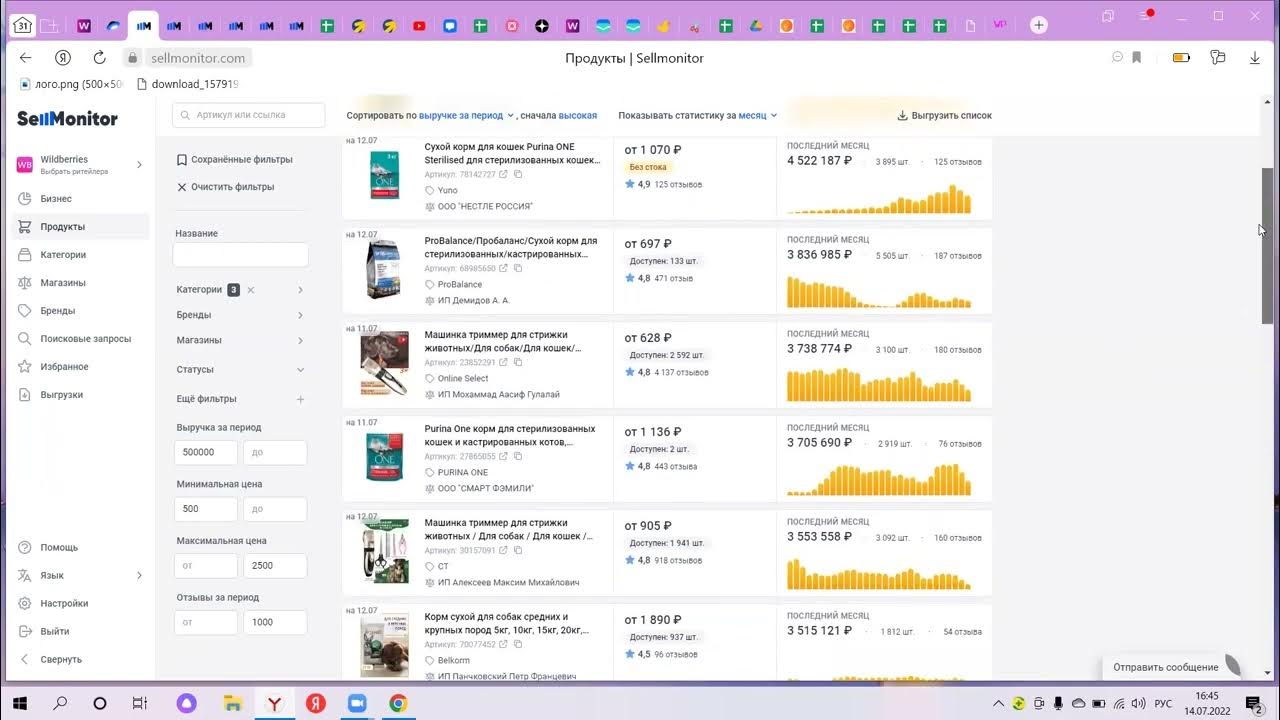Toggle sort order 'высокая' link
1280x720 pixels.
click(x=578, y=115)
